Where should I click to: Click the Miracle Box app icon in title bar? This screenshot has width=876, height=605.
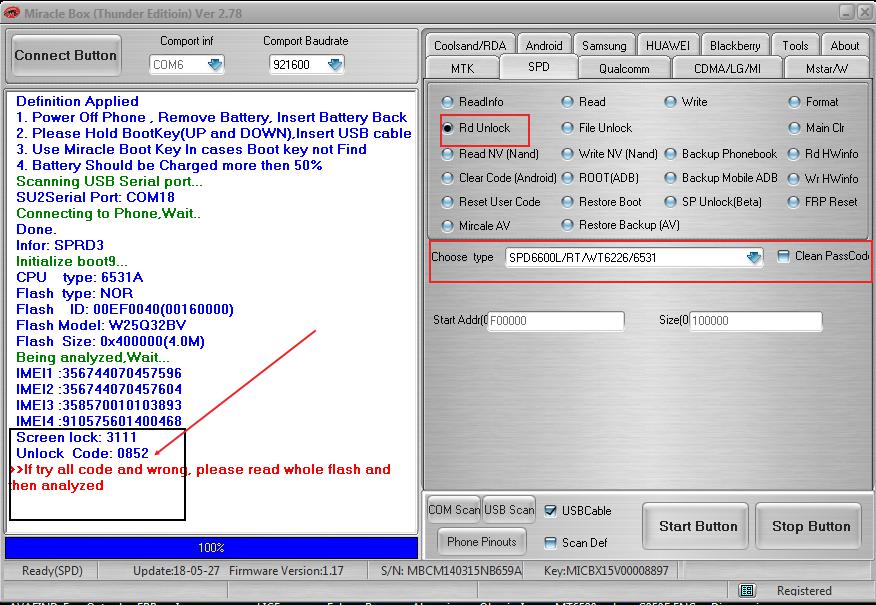click(x=11, y=12)
